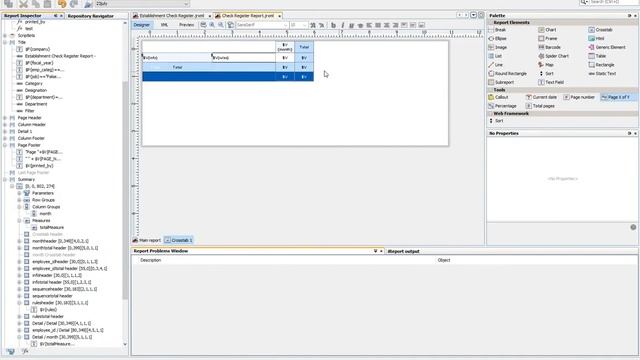
Task: Collapse the Column Groups tree node
Action: (x=19, y=207)
